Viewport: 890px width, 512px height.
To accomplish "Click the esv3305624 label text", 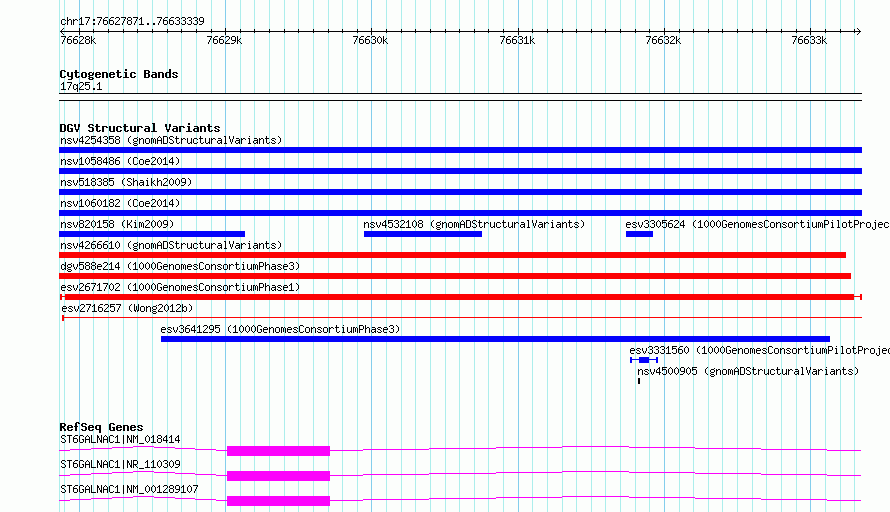I will [x=757, y=224].
